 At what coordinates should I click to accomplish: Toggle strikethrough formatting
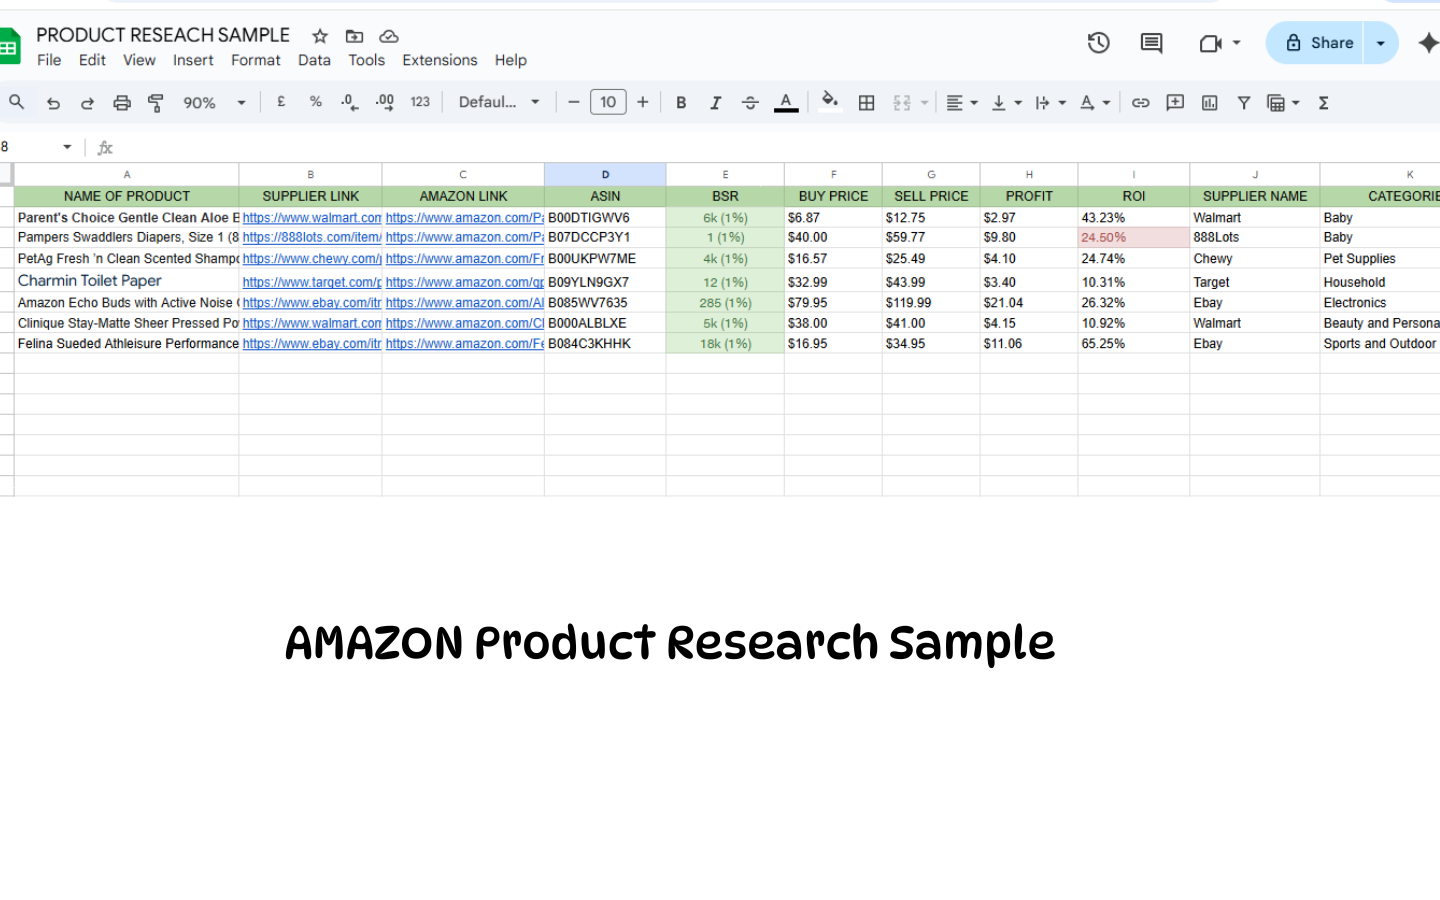(750, 103)
